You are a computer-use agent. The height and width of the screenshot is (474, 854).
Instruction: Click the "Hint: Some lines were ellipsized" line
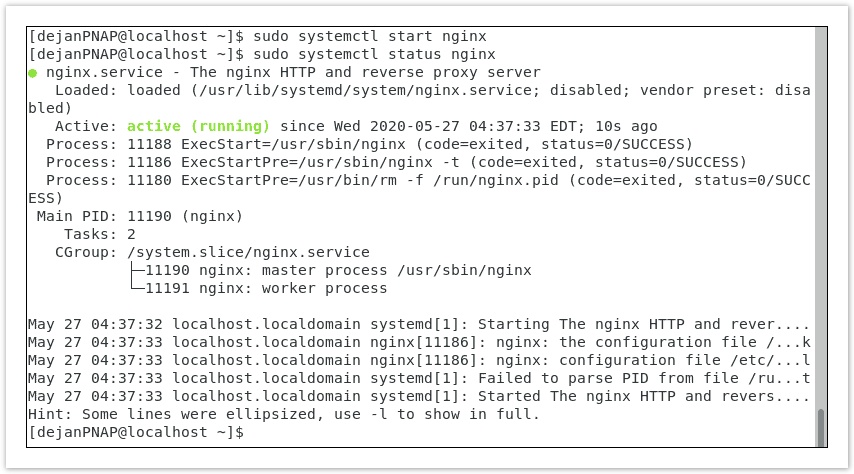pos(284,414)
